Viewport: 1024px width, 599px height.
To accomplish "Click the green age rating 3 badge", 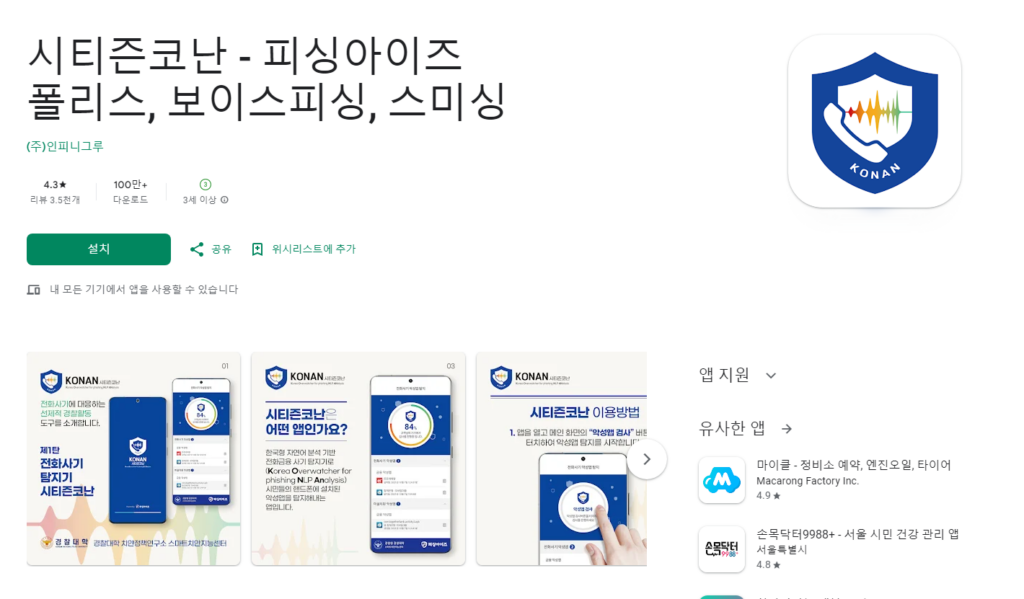I will (x=205, y=185).
